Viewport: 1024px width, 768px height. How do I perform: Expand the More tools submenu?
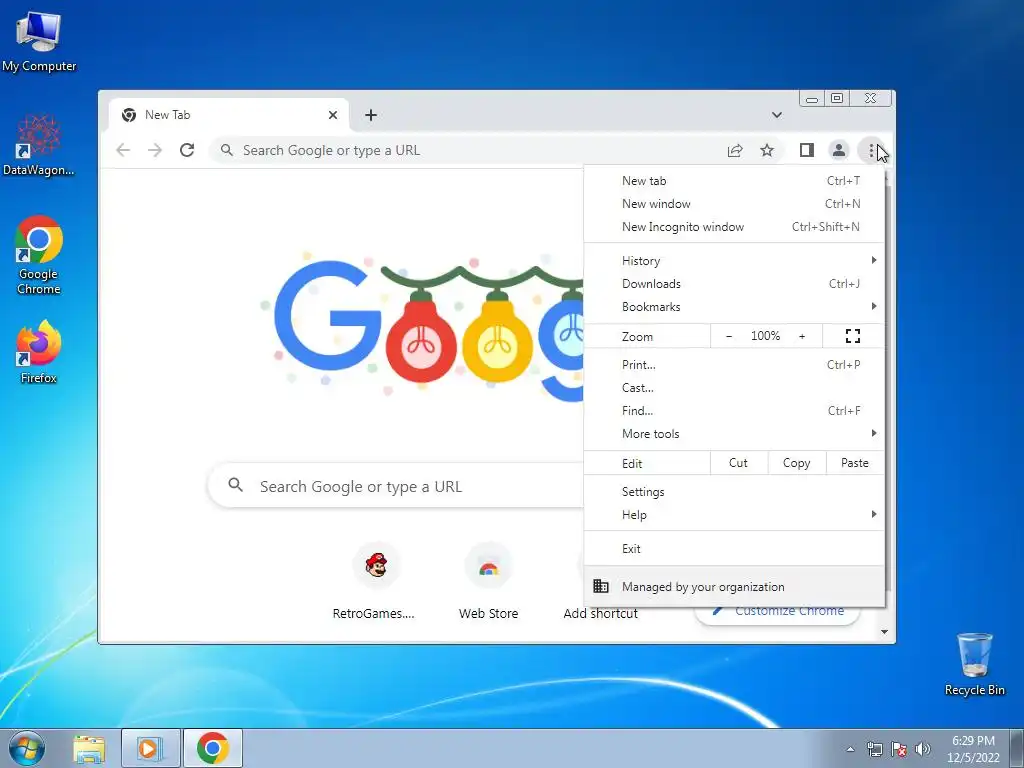pos(734,434)
